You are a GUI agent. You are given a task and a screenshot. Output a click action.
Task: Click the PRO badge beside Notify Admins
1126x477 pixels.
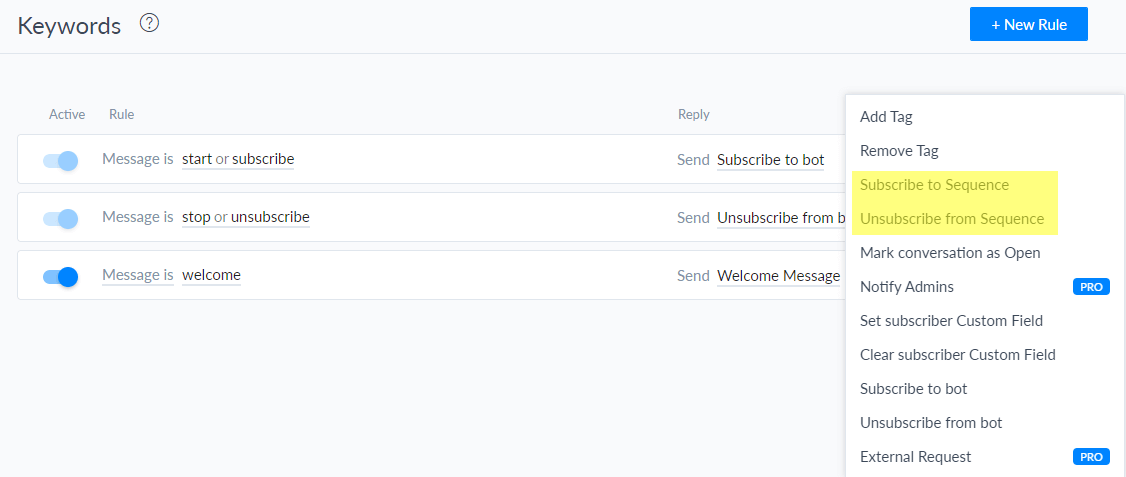point(1091,287)
